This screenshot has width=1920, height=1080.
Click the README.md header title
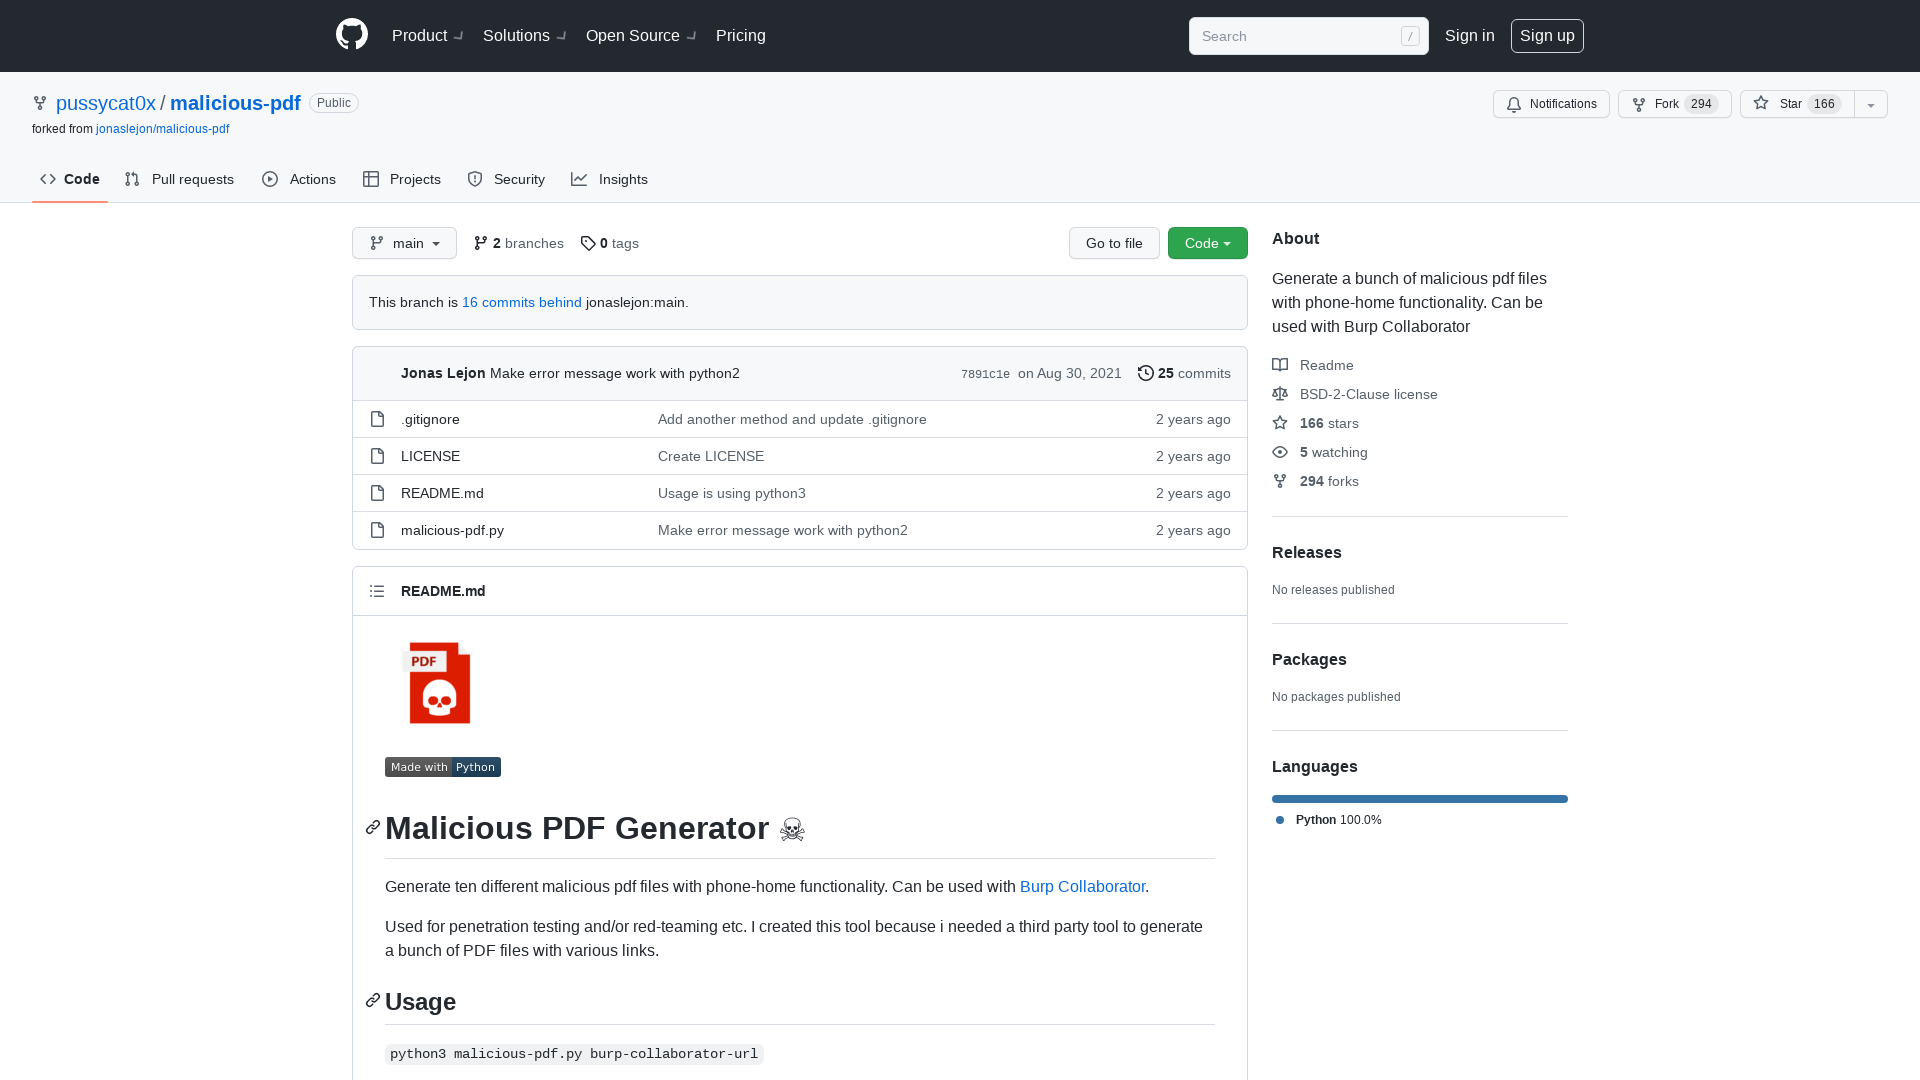click(x=443, y=591)
